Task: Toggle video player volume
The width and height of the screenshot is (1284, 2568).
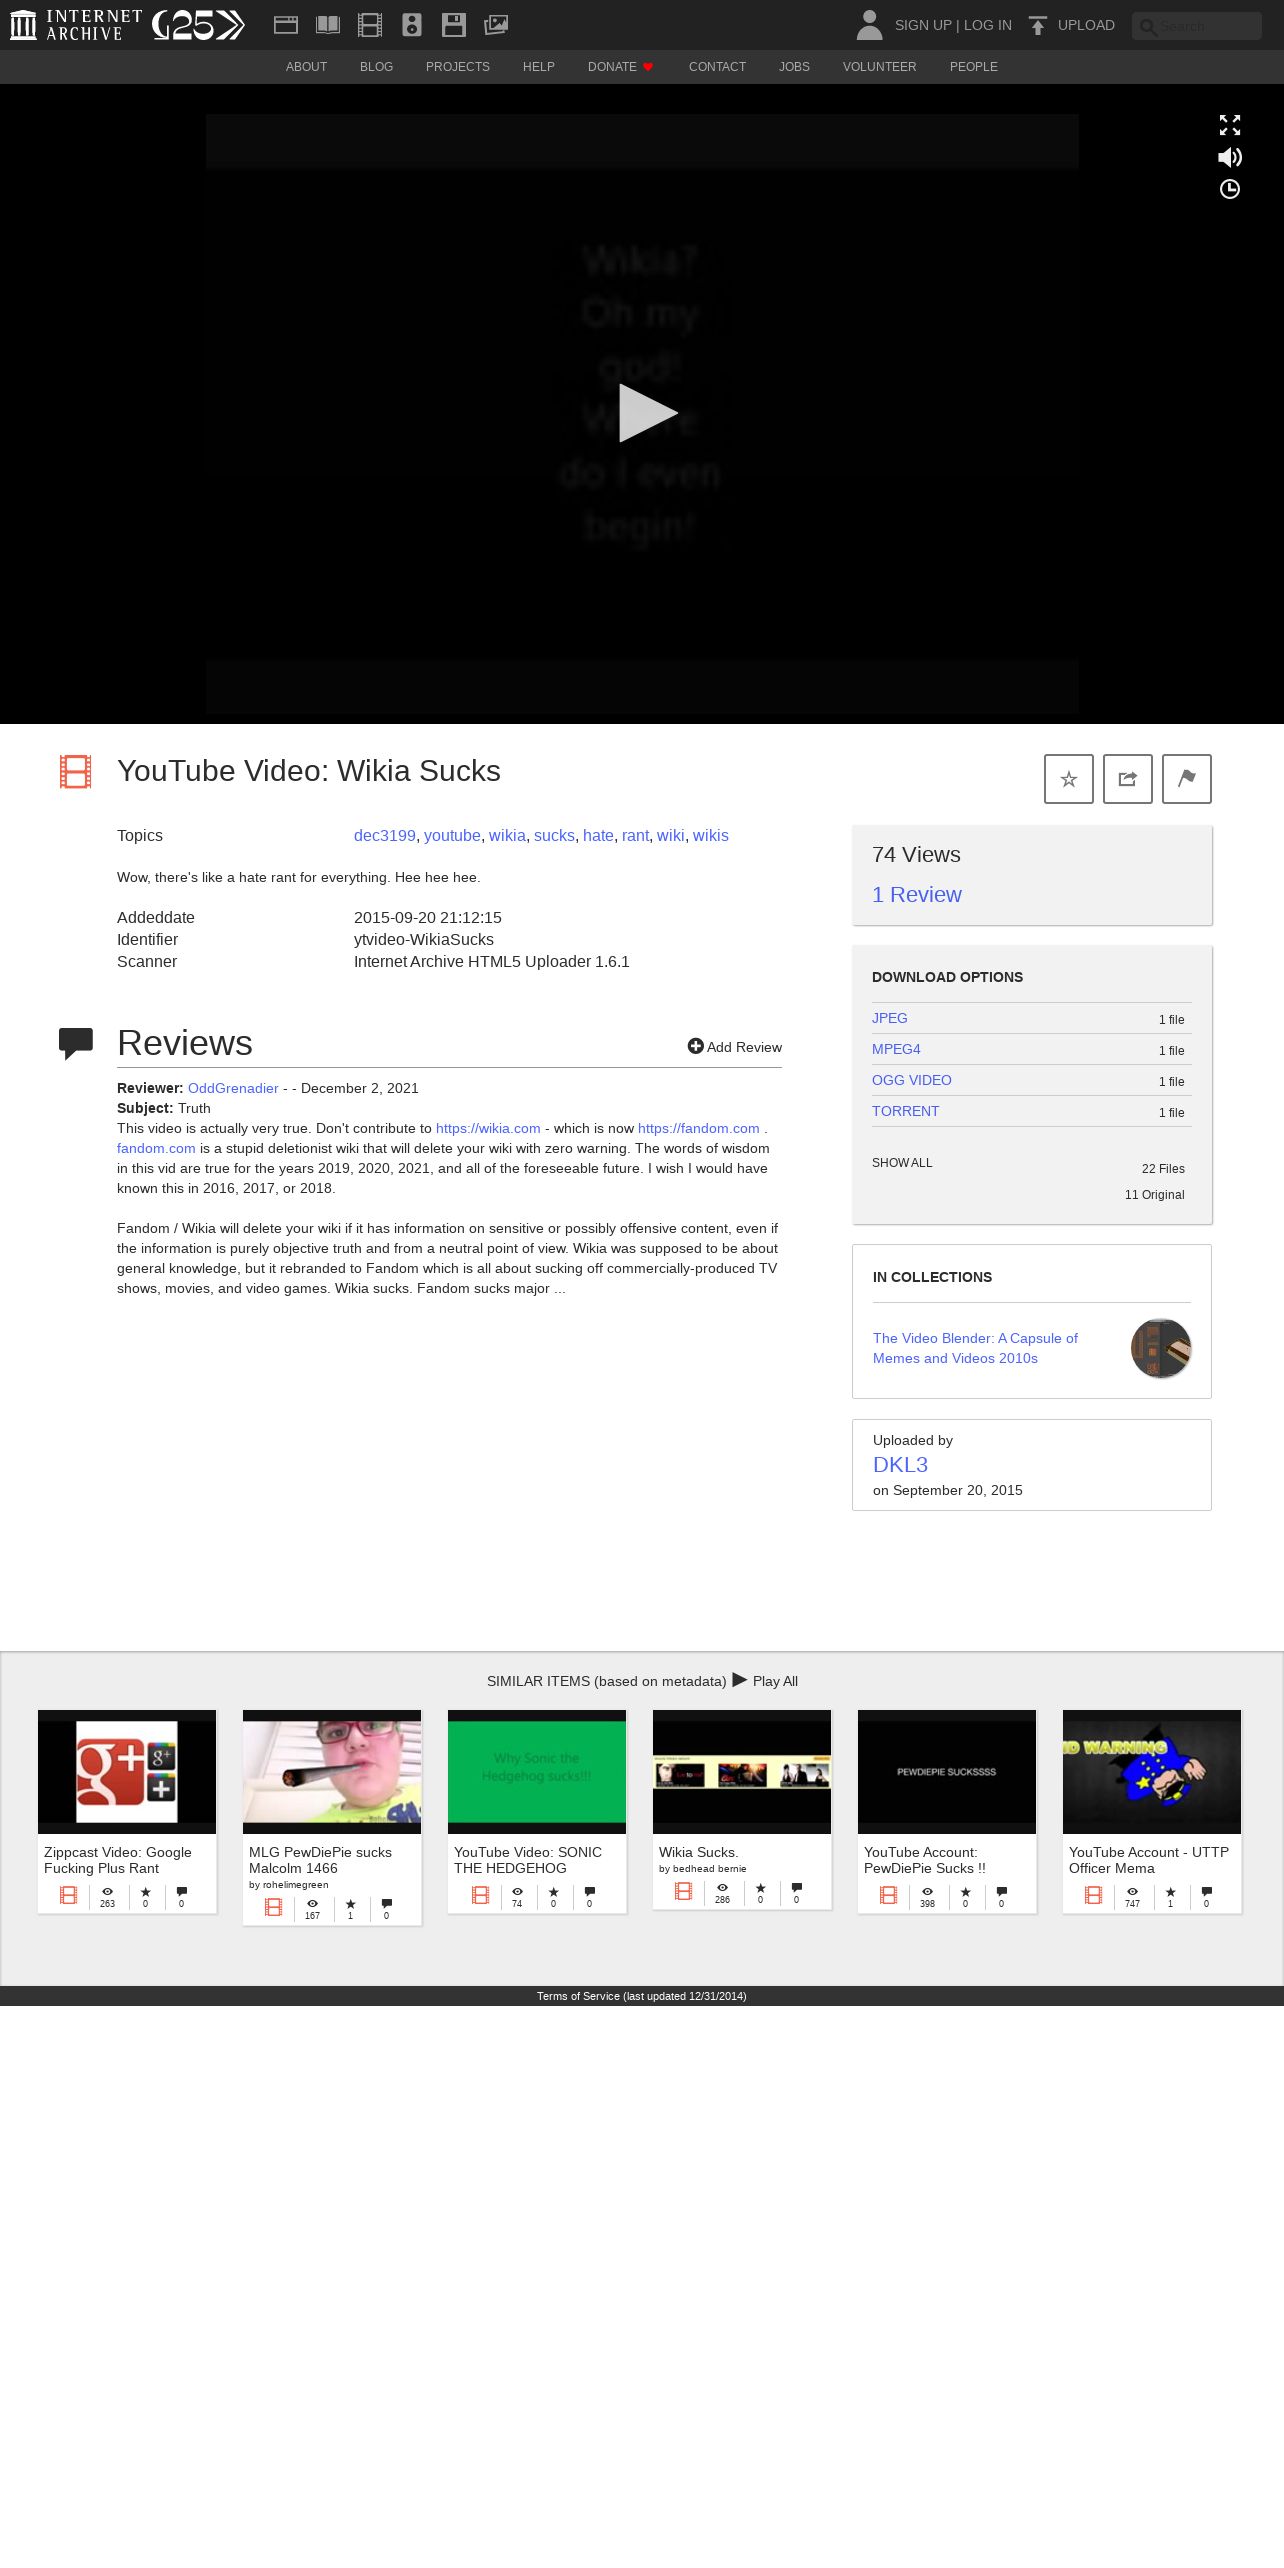Action: coord(1230,157)
